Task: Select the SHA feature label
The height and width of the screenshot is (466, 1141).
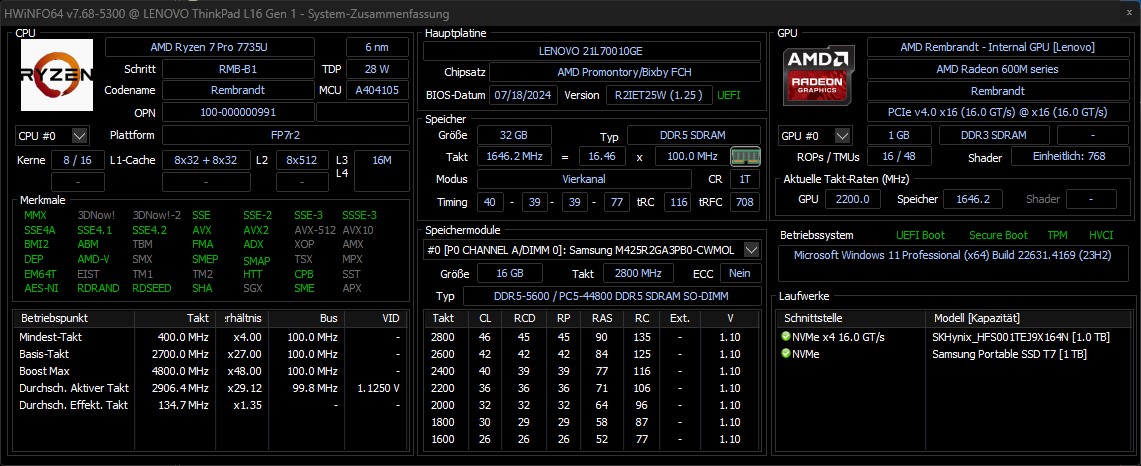Action: [x=202, y=288]
